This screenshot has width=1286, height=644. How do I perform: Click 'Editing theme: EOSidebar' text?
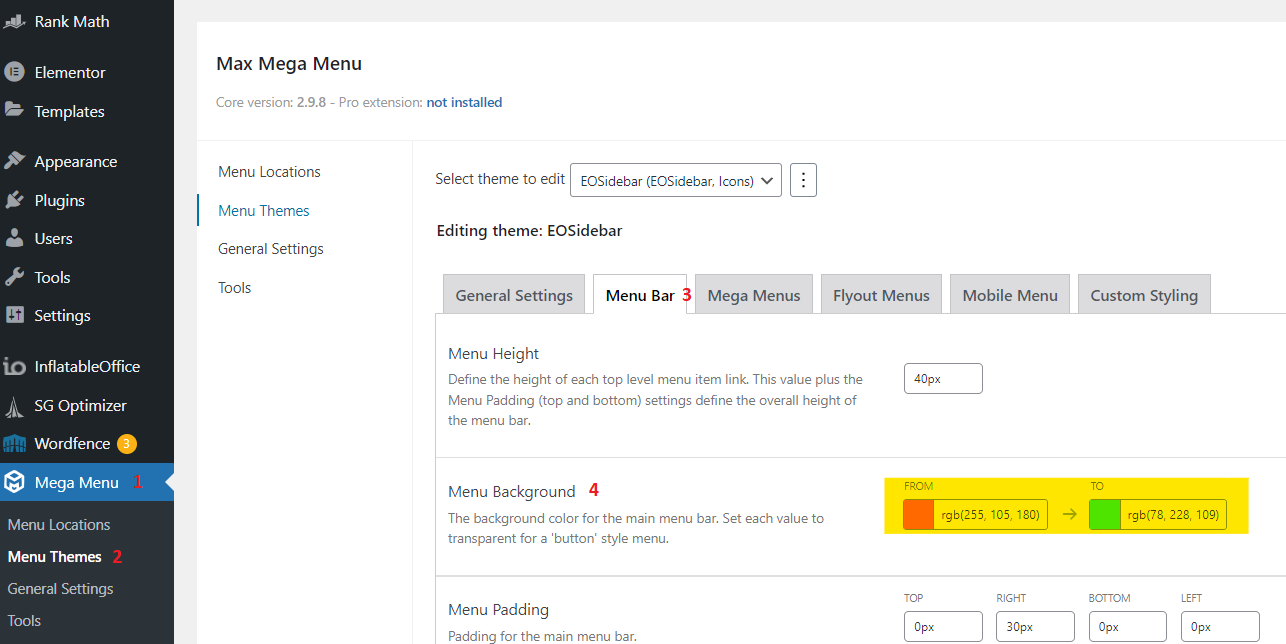pos(529,231)
